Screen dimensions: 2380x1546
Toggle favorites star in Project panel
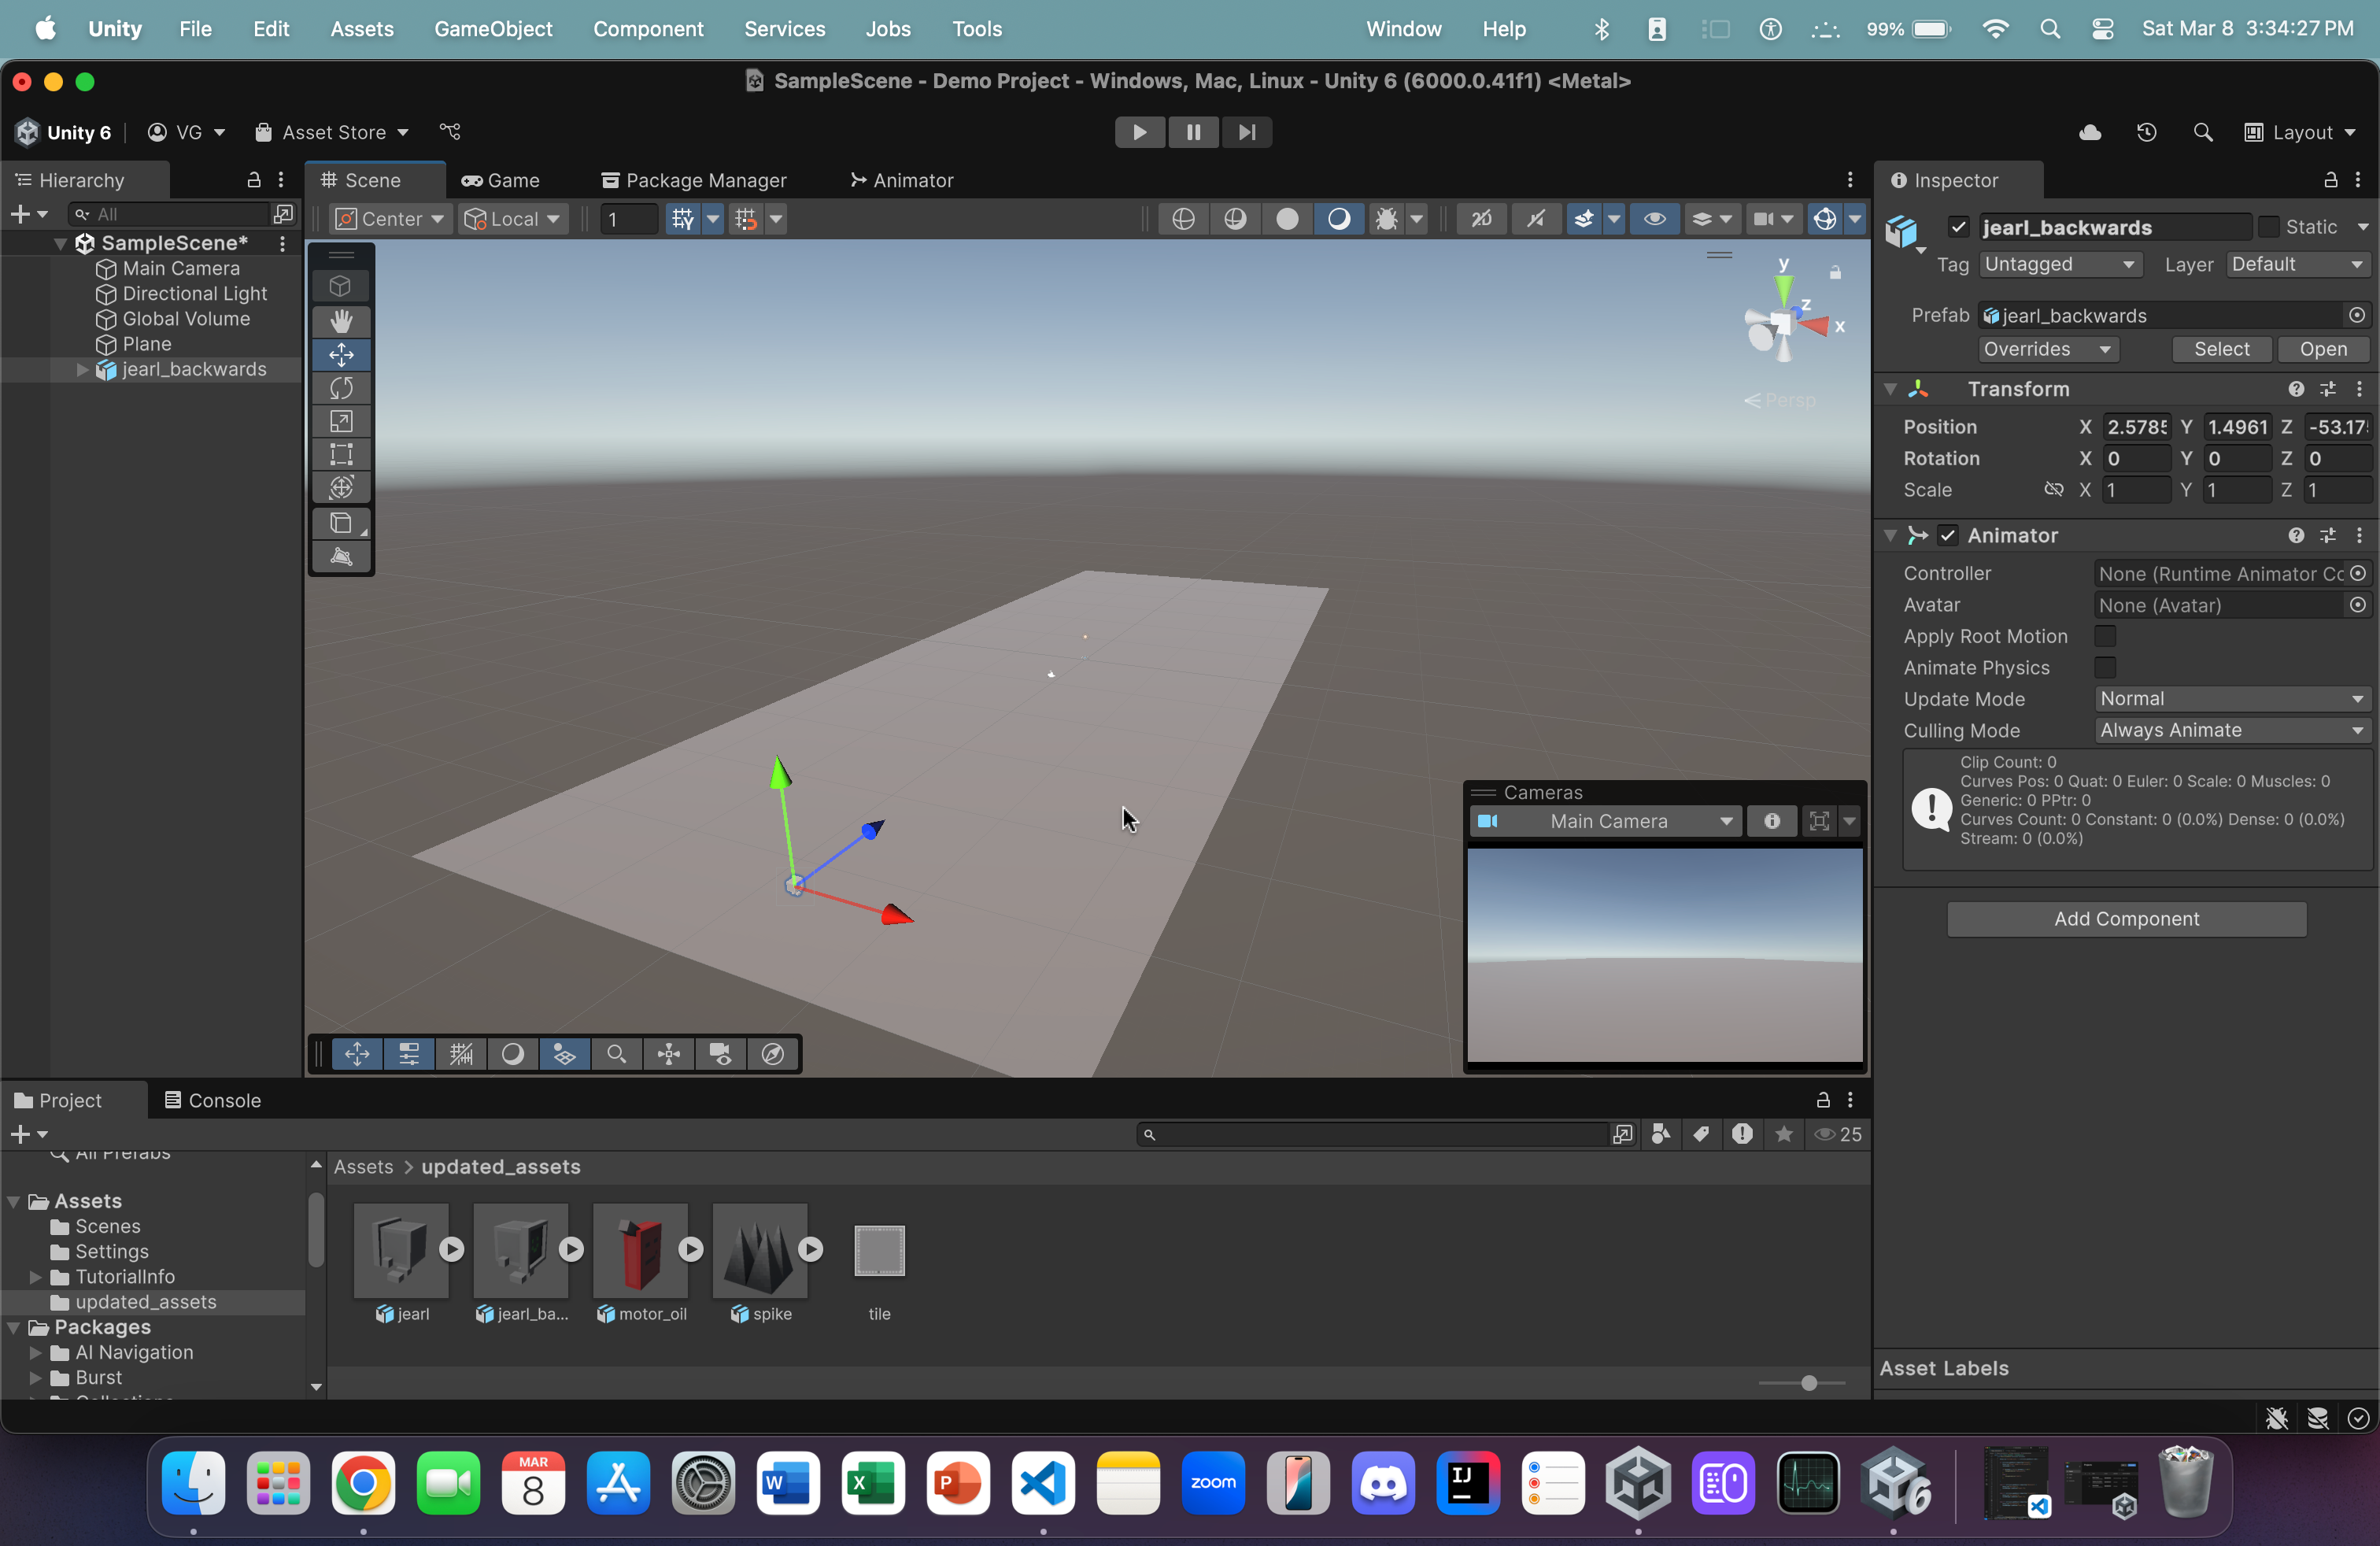1783,1134
